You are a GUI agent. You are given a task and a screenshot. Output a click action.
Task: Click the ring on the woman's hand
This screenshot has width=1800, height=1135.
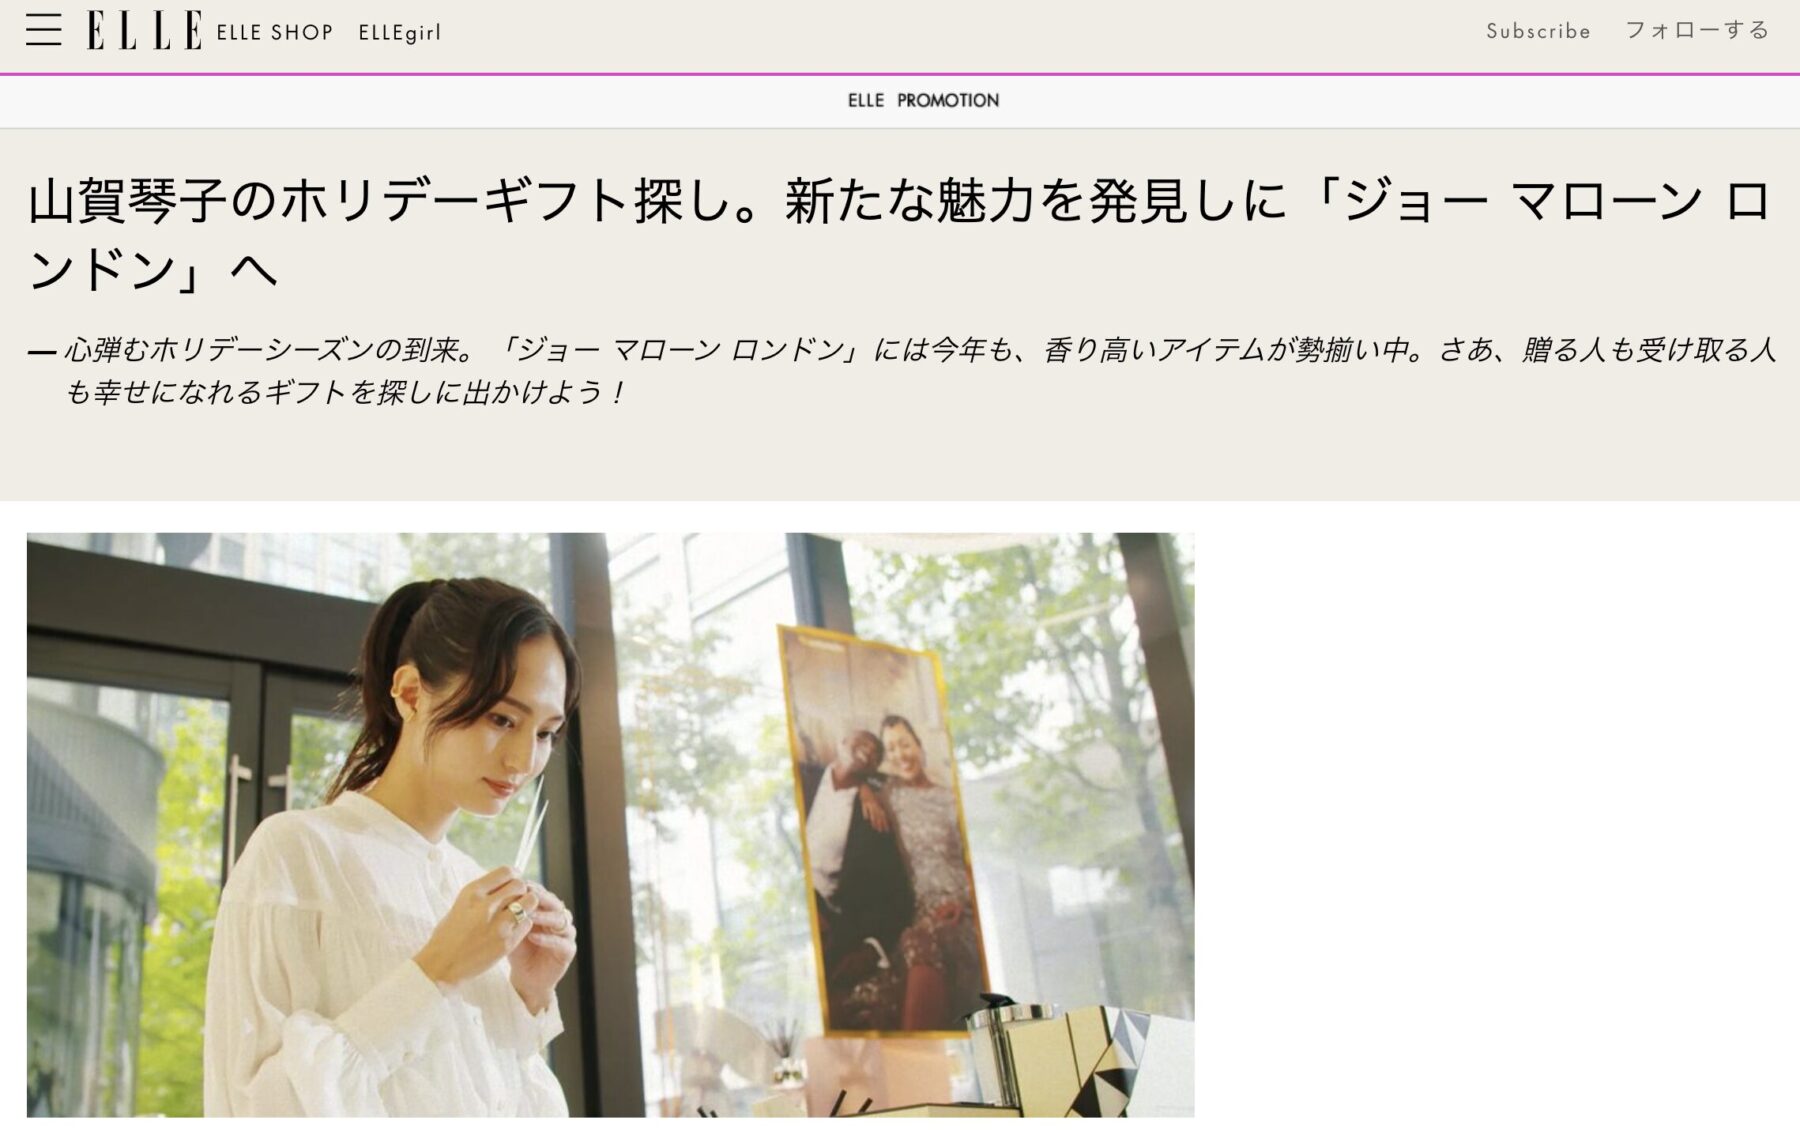[x=518, y=912]
